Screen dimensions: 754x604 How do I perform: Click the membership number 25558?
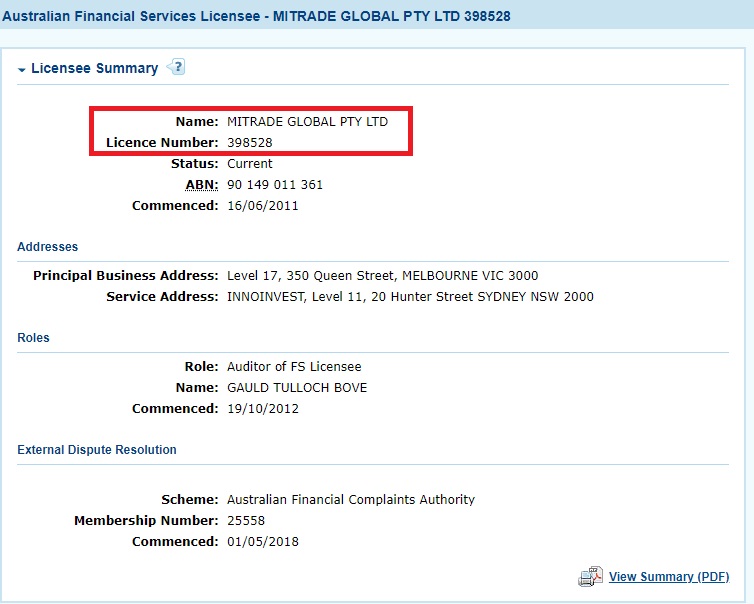[246, 521]
